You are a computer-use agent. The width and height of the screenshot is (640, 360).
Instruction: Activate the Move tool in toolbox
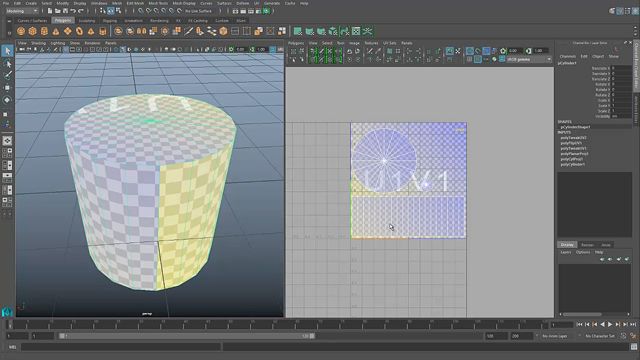tap(7, 87)
